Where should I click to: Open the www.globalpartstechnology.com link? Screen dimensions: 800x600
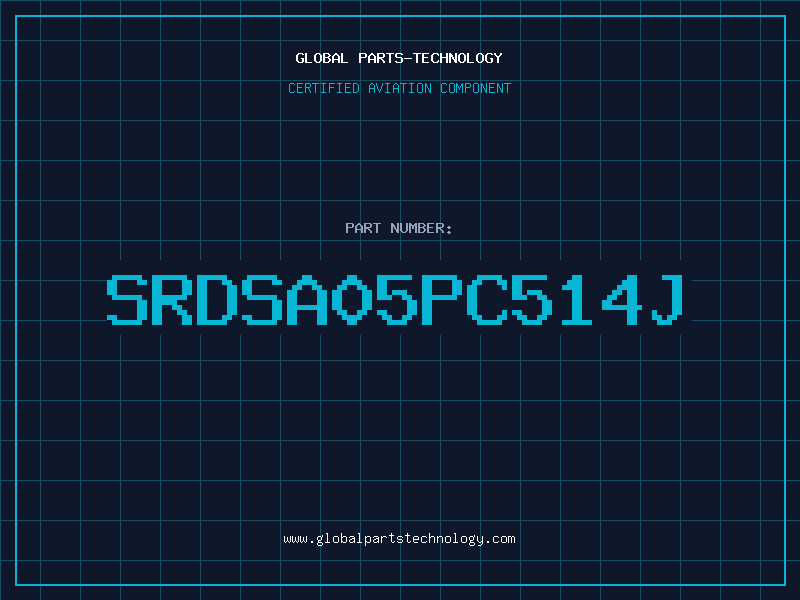399,539
